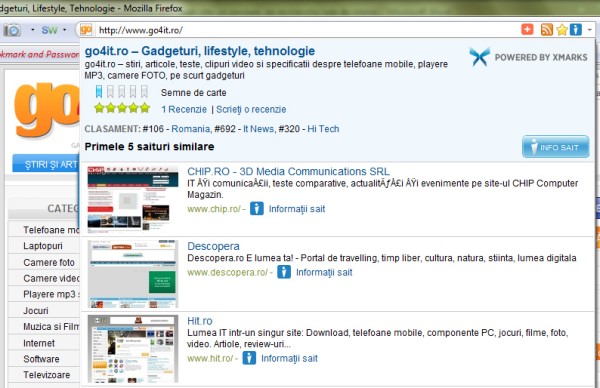The width and height of the screenshot is (600, 388).
Task: Subscribe via the orange RSS feed icon
Action: [546, 29]
